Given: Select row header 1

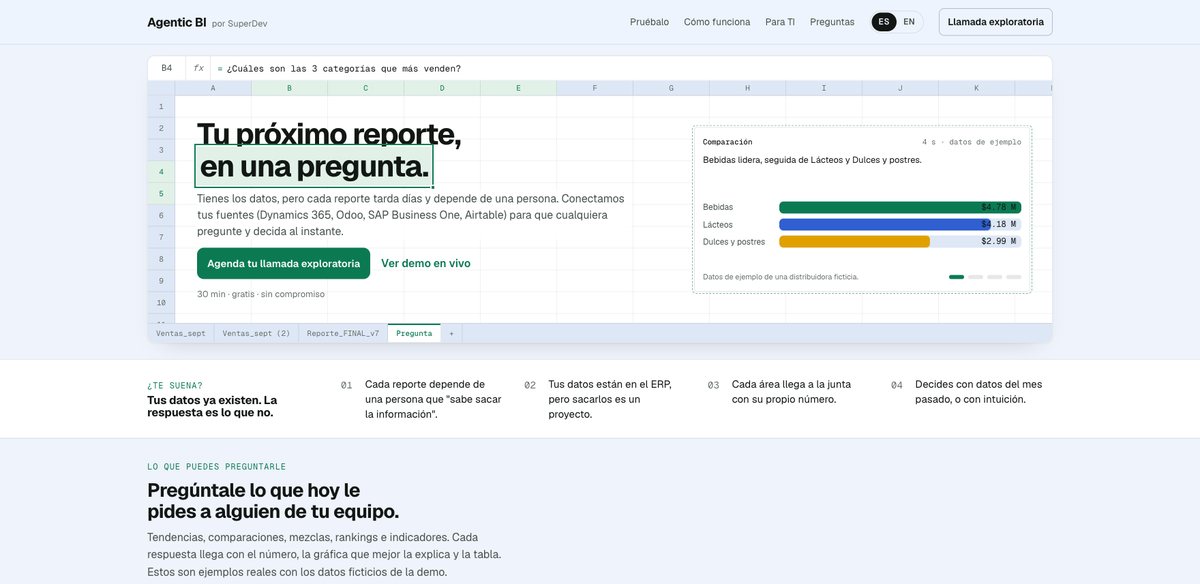Looking at the screenshot, I should (x=161, y=106).
